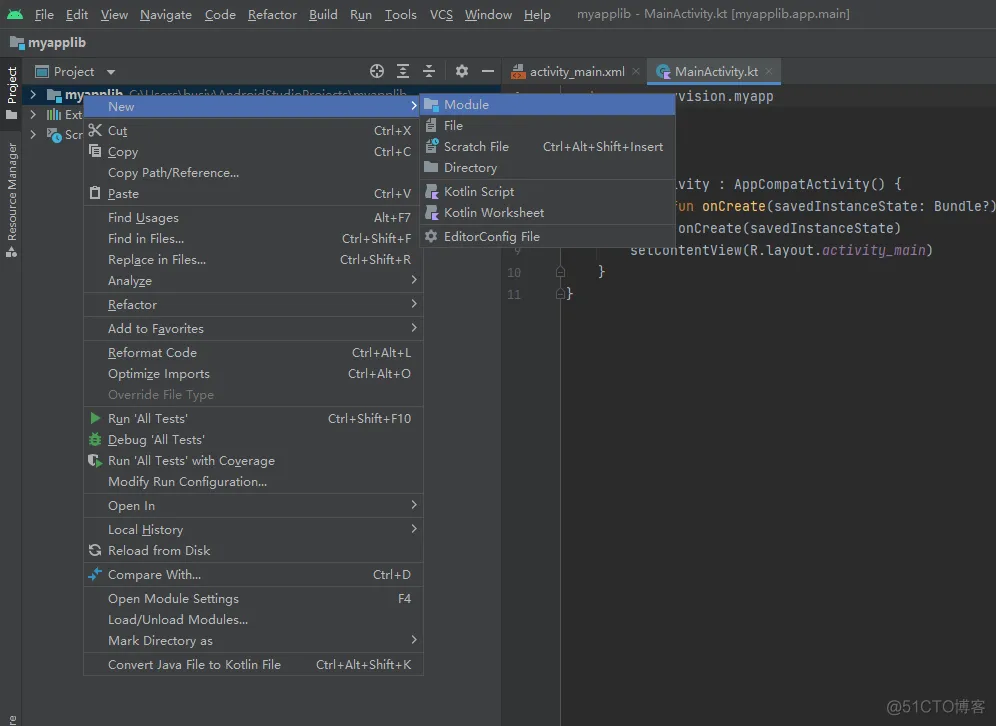This screenshot has height=726, width=996.
Task: Click the Module folder icon in submenu
Action: (431, 104)
